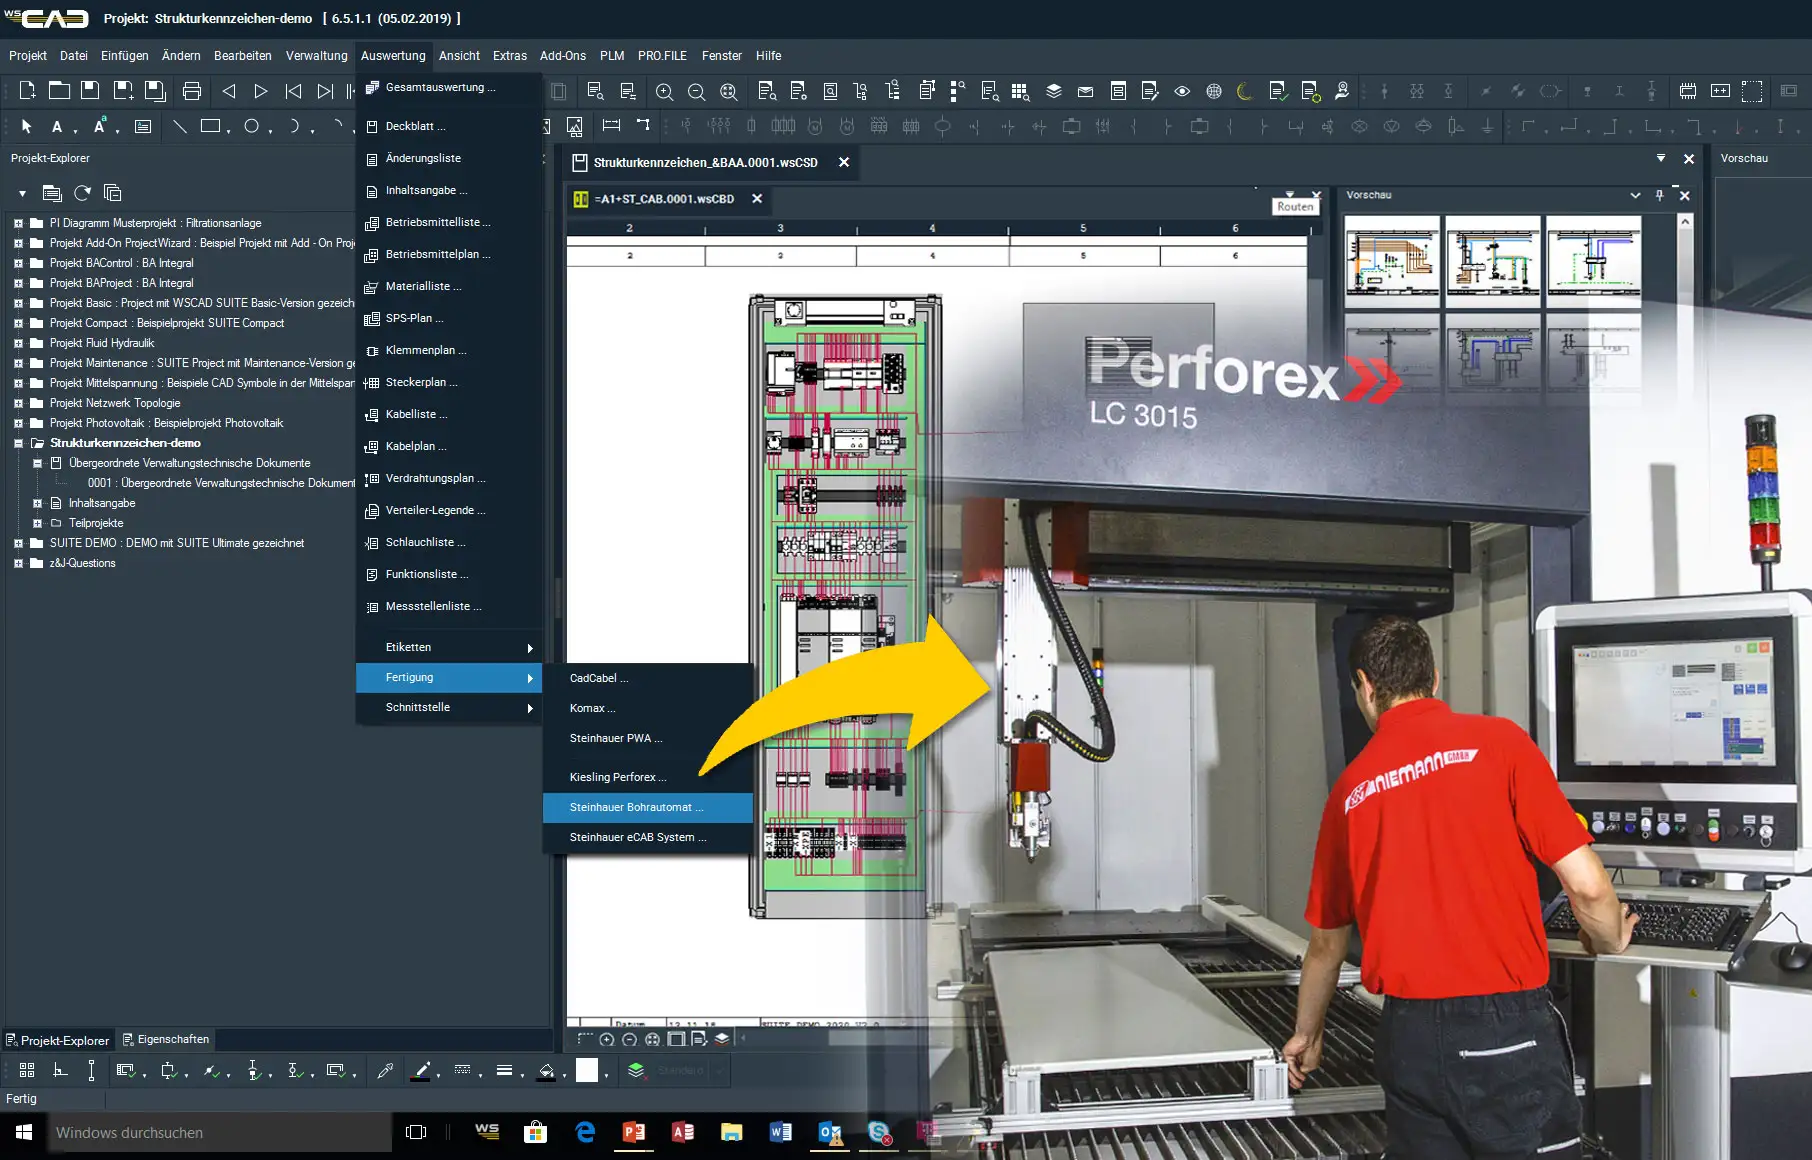Choose Steinhauer eCAB System entry
This screenshot has width=1812, height=1160.
pyautogui.click(x=648, y=837)
